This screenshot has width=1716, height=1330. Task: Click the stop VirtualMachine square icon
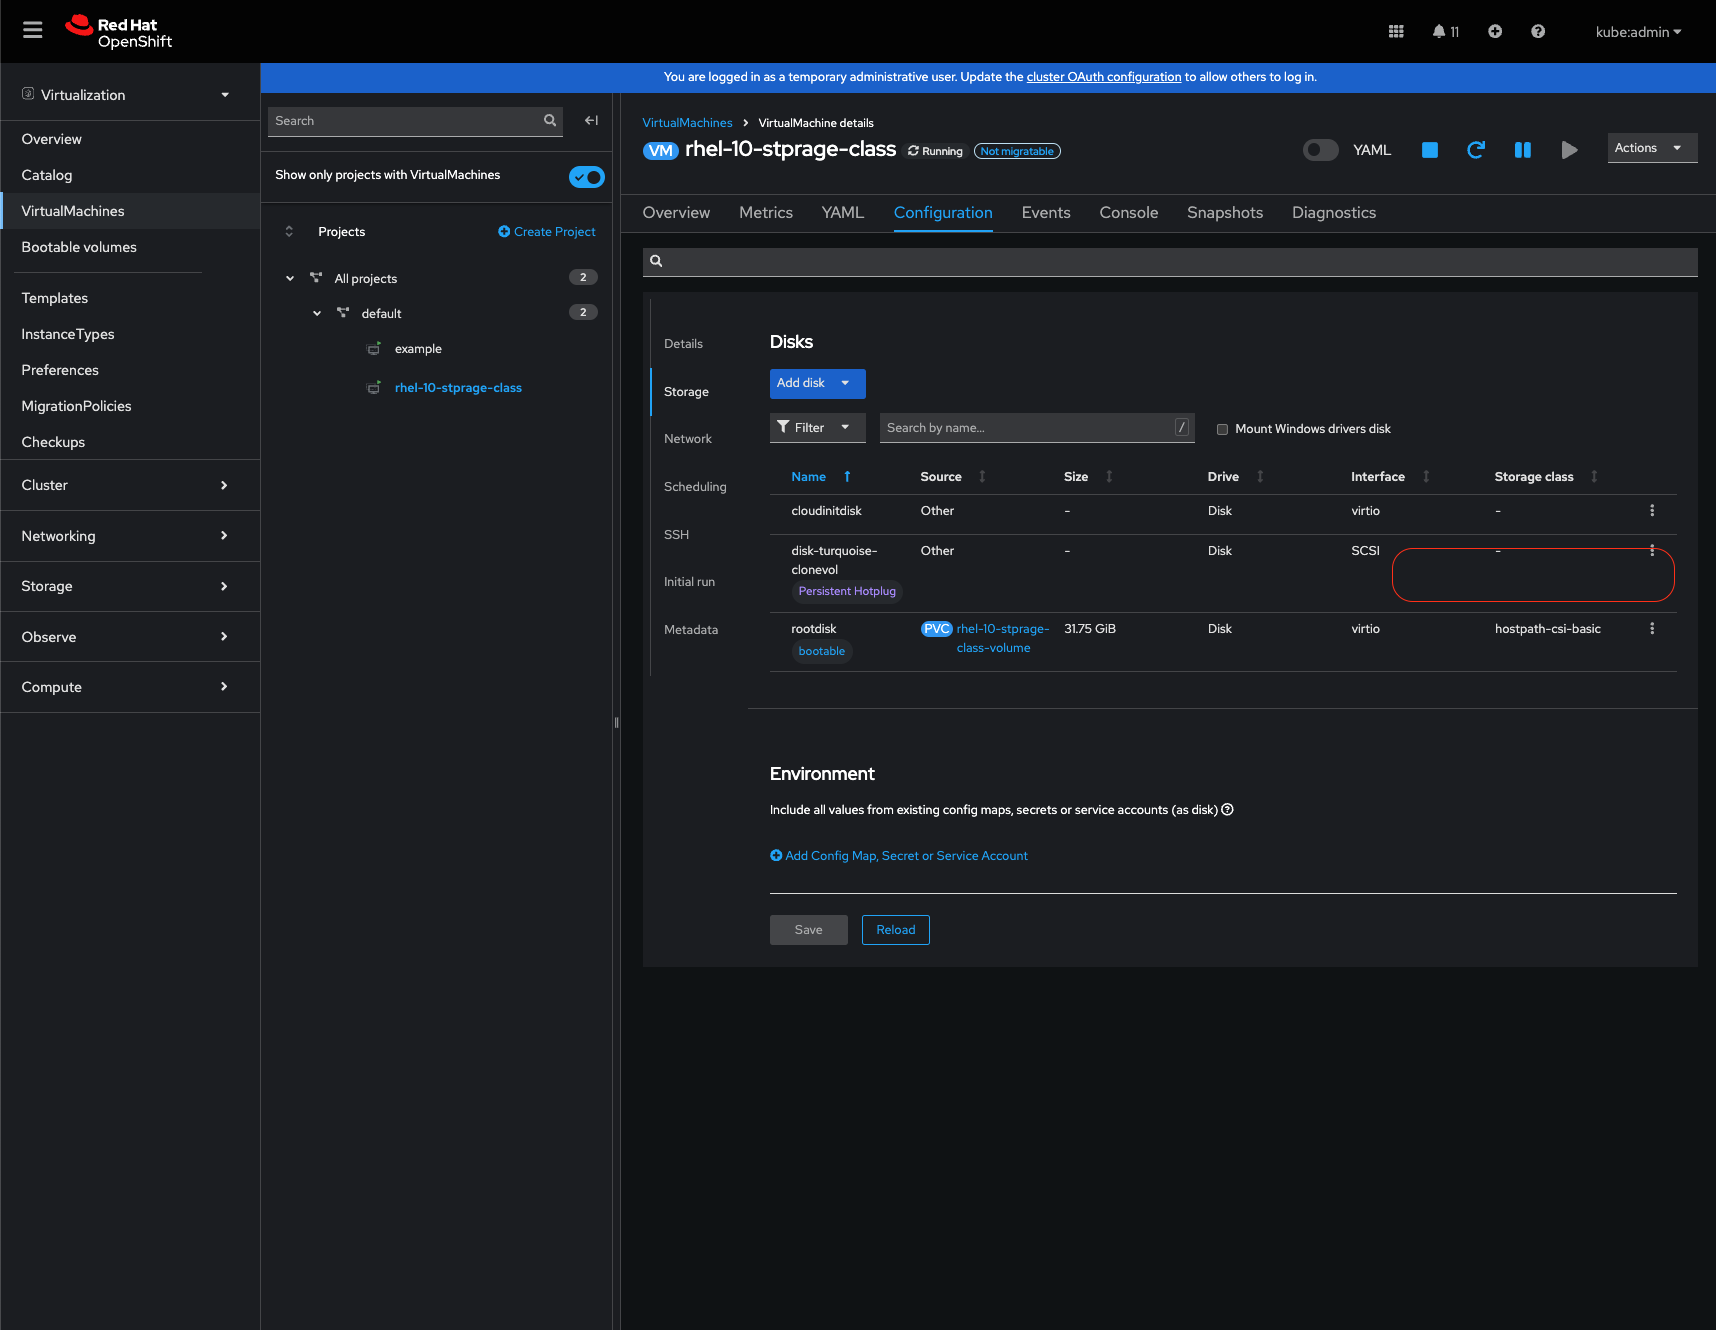[1429, 150]
